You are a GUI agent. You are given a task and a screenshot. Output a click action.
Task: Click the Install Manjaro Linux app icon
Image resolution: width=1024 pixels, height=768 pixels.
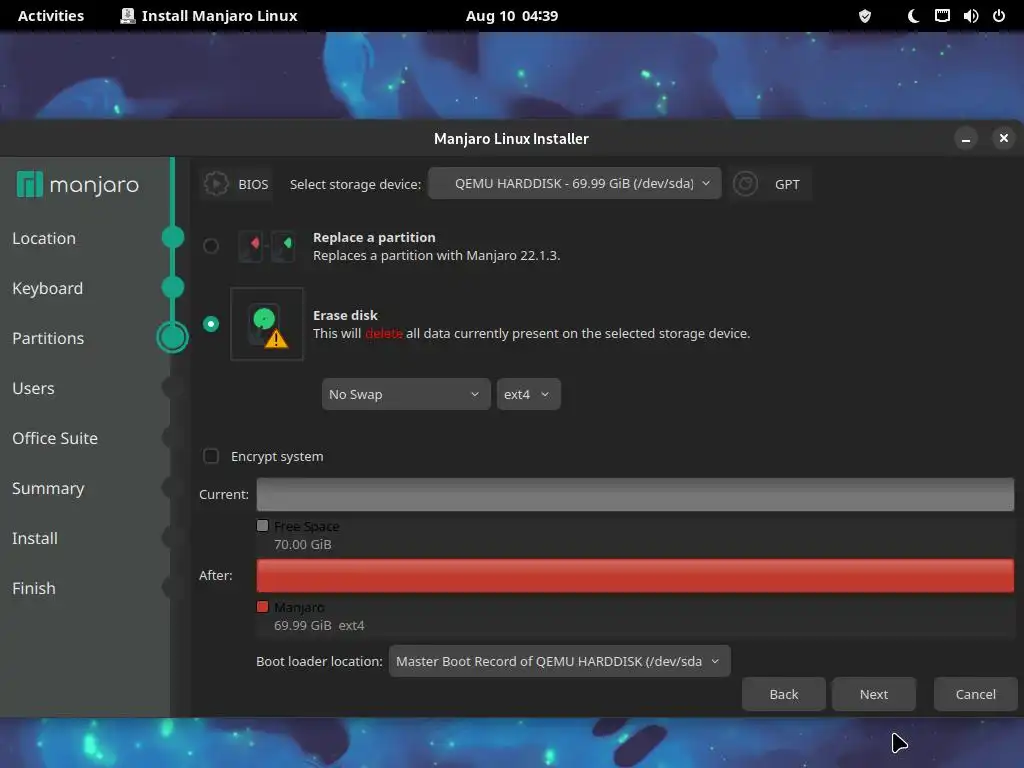[x=128, y=16]
